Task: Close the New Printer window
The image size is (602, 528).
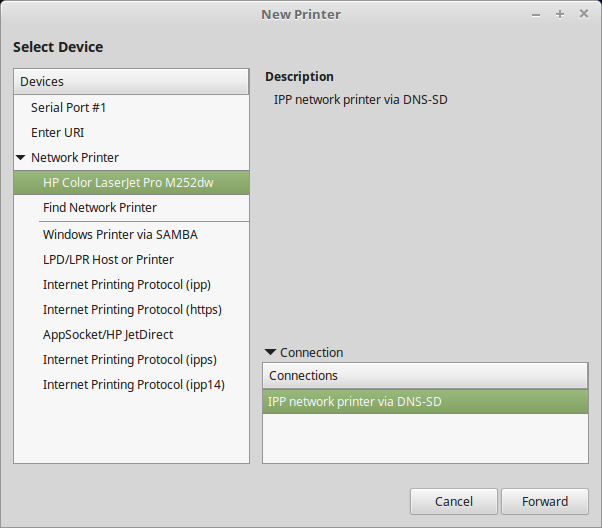Action: 584,14
